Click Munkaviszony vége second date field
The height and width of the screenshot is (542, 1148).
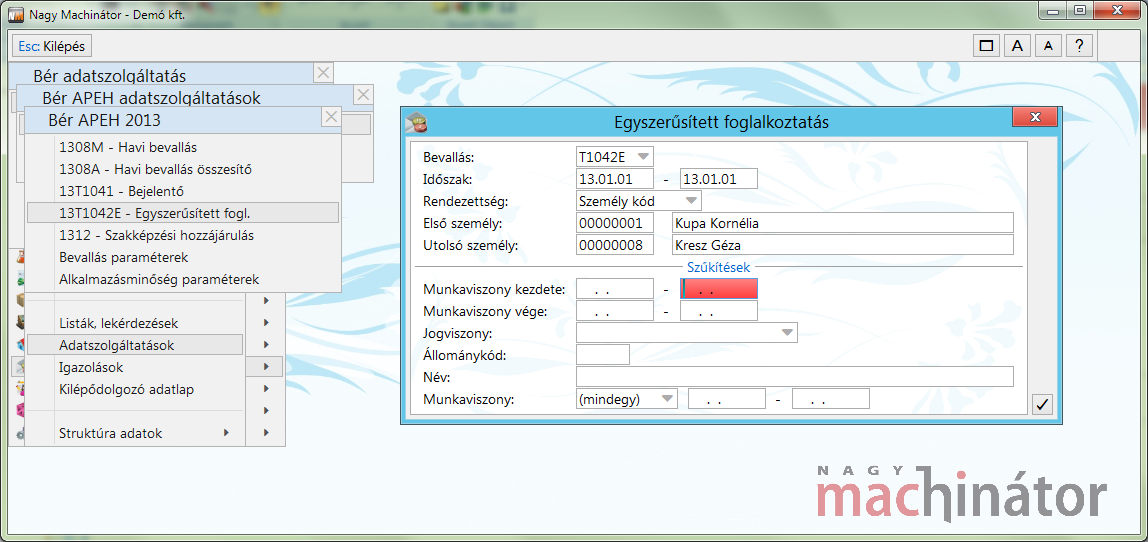click(719, 311)
